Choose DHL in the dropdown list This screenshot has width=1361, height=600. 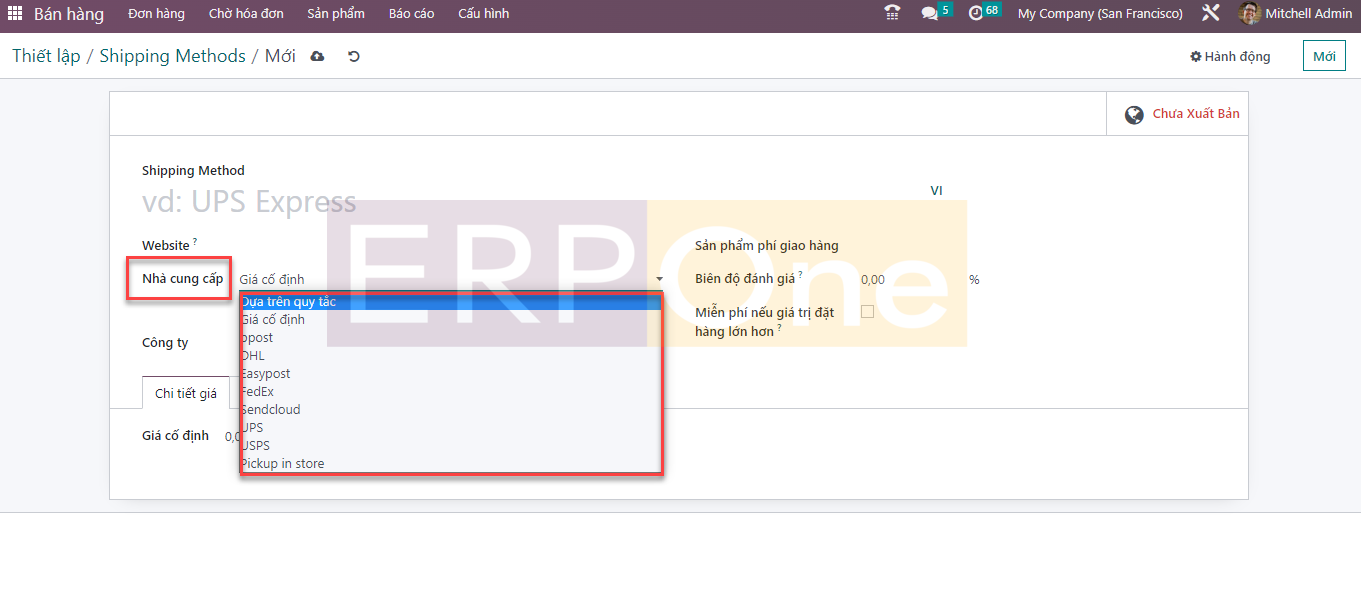pyautogui.click(x=253, y=356)
